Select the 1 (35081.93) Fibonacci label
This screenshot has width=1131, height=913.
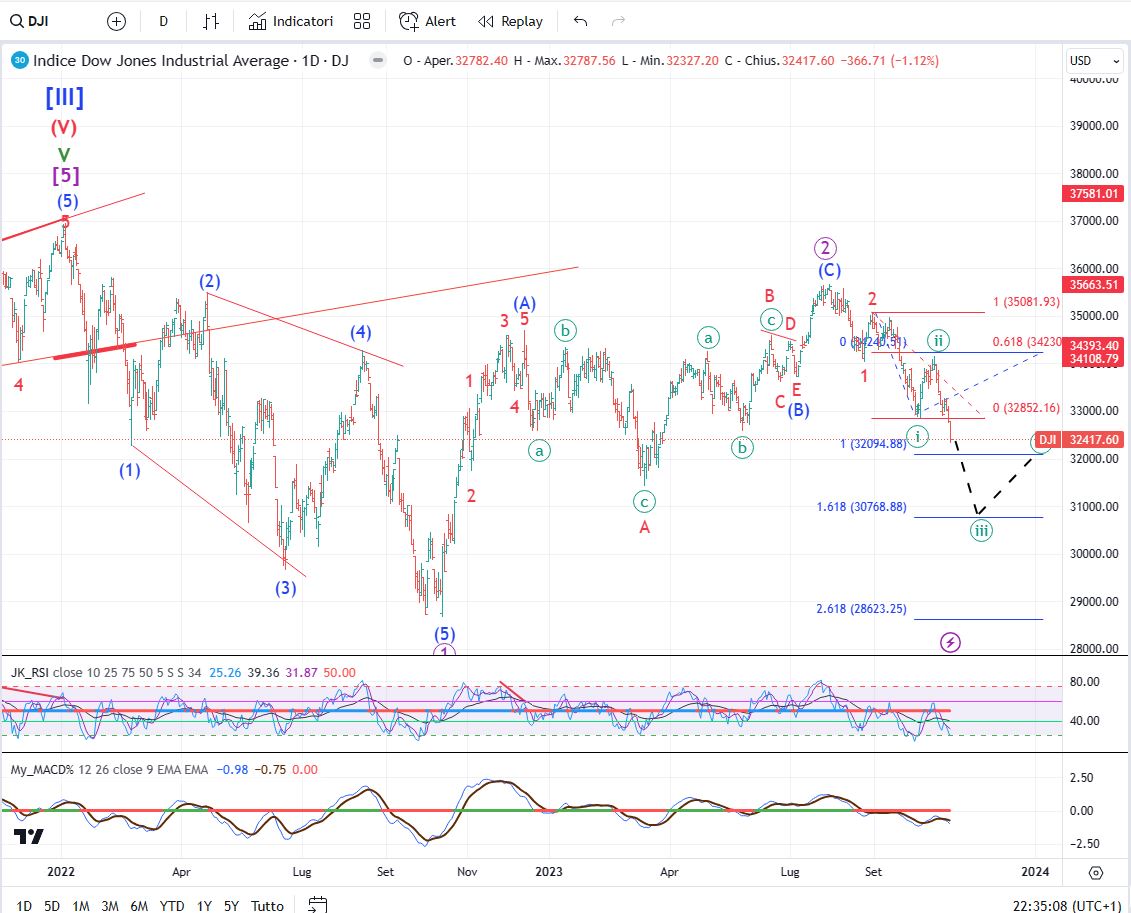point(1026,301)
